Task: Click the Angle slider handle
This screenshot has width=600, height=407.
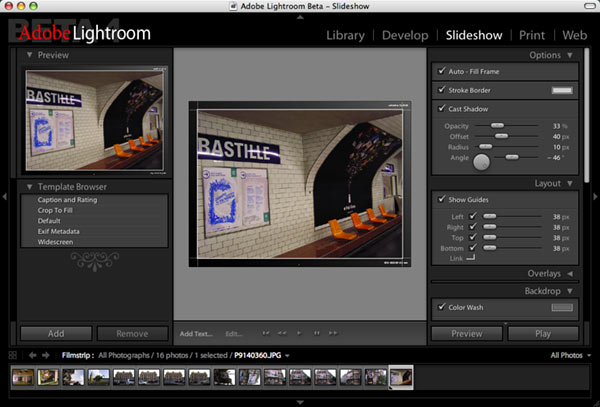Action: pyautogui.click(x=512, y=157)
